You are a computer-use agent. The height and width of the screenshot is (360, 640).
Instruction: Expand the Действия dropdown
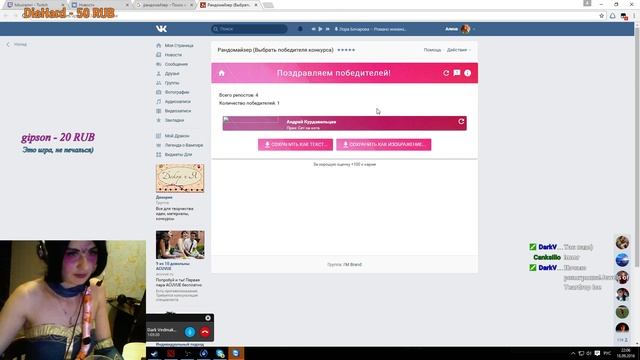[459, 50]
